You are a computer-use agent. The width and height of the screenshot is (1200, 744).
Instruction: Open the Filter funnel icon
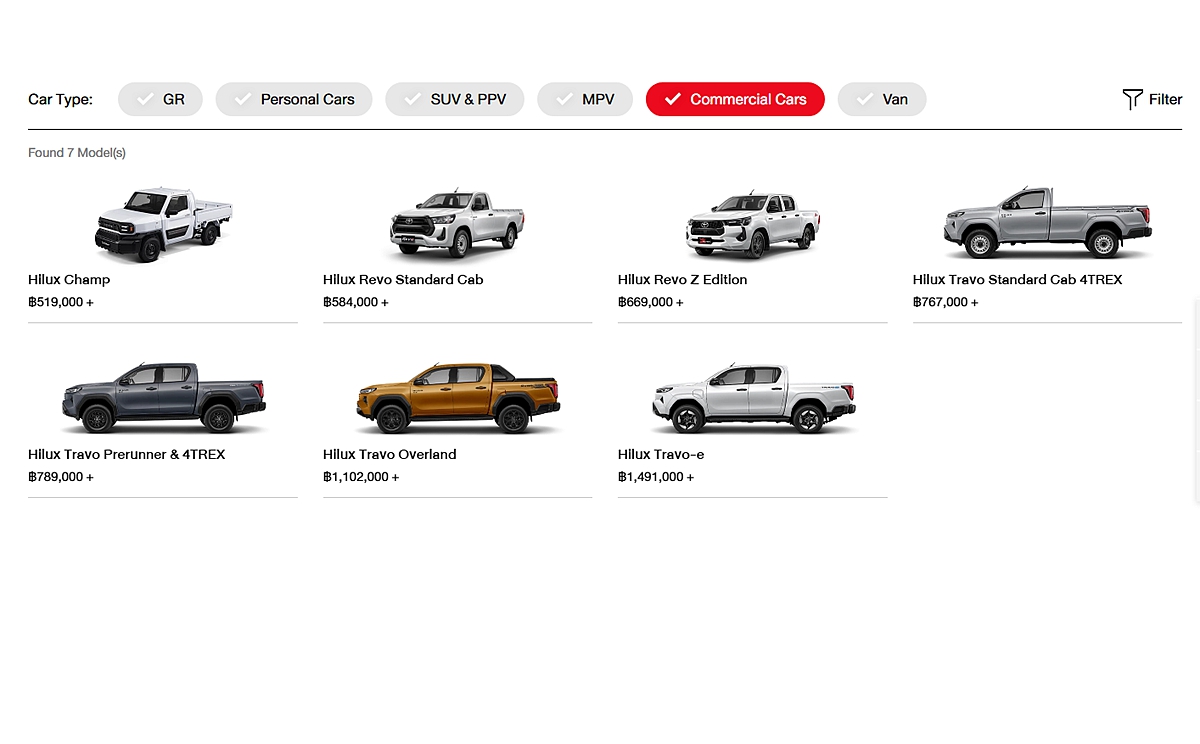pos(1132,99)
